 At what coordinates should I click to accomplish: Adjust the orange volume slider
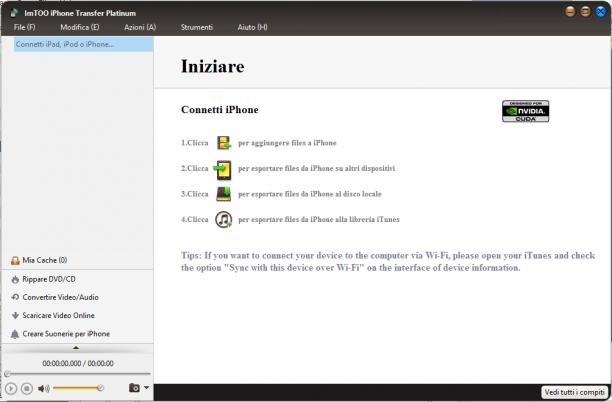click(78, 388)
